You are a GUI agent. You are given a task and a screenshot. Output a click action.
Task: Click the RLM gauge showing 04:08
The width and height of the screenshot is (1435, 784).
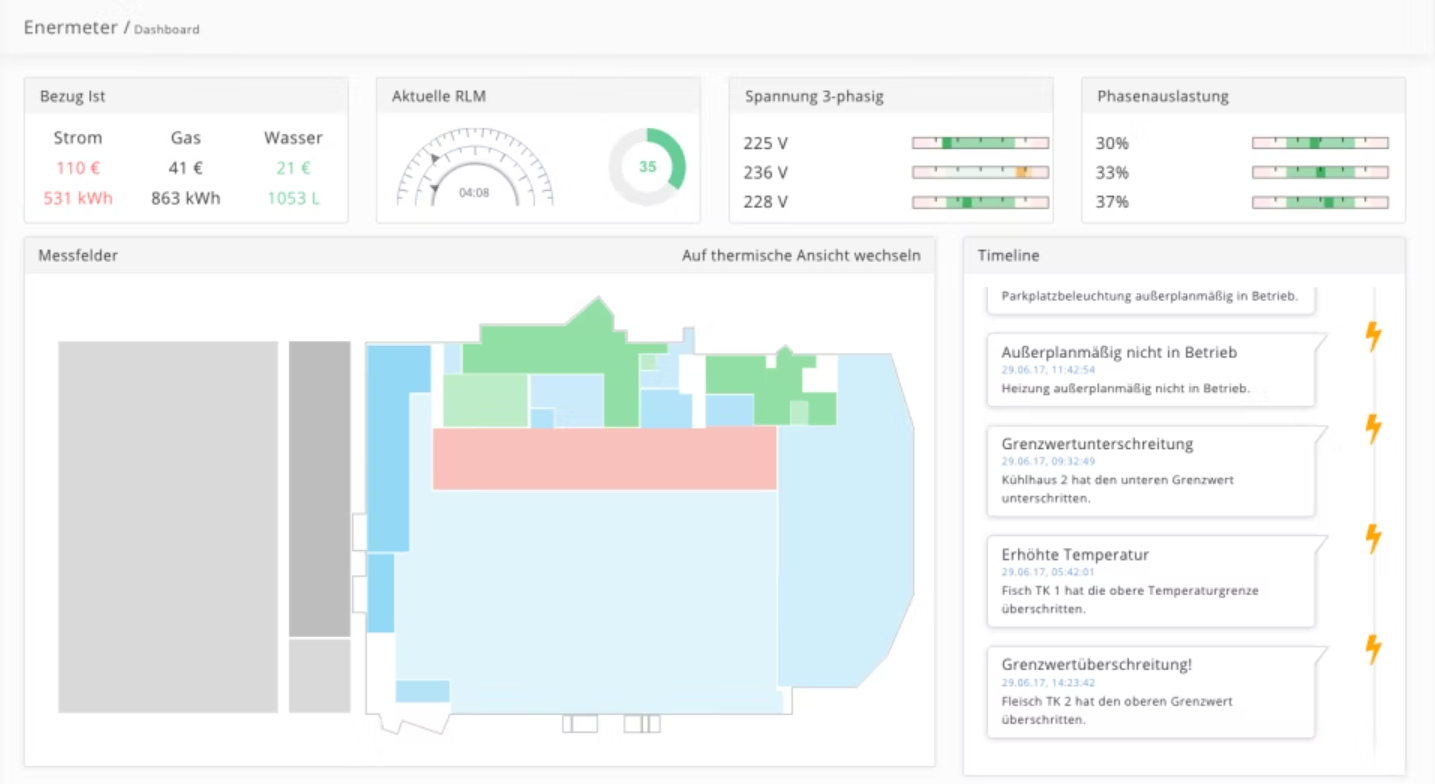coord(474,168)
